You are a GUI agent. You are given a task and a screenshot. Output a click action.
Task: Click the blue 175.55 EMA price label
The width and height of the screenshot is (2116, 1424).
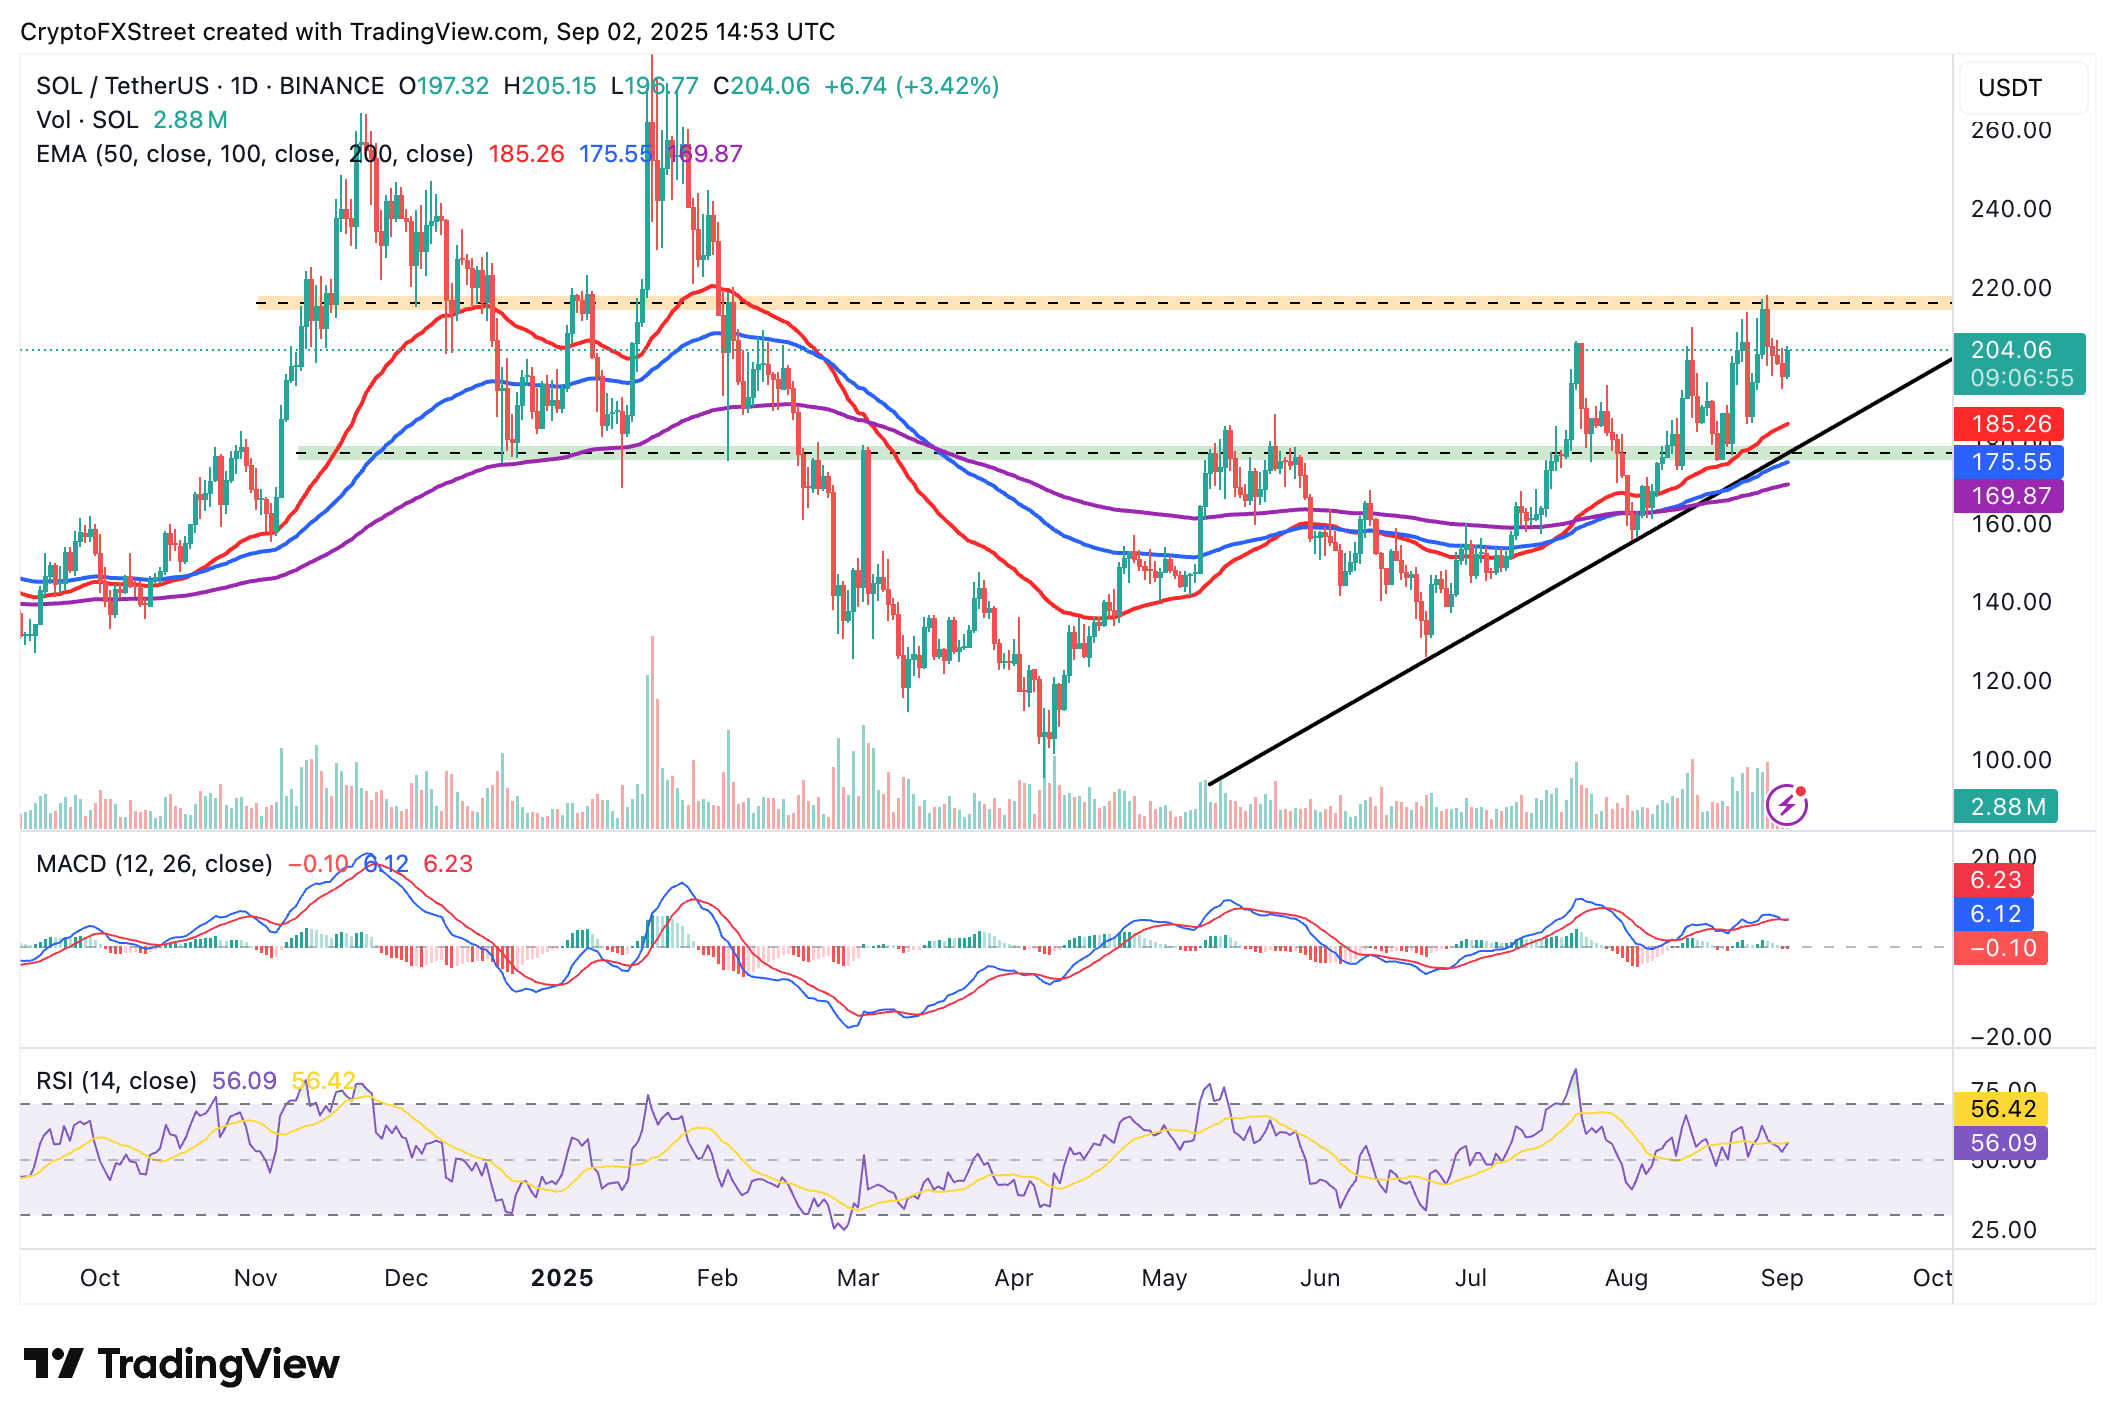pos(2010,462)
